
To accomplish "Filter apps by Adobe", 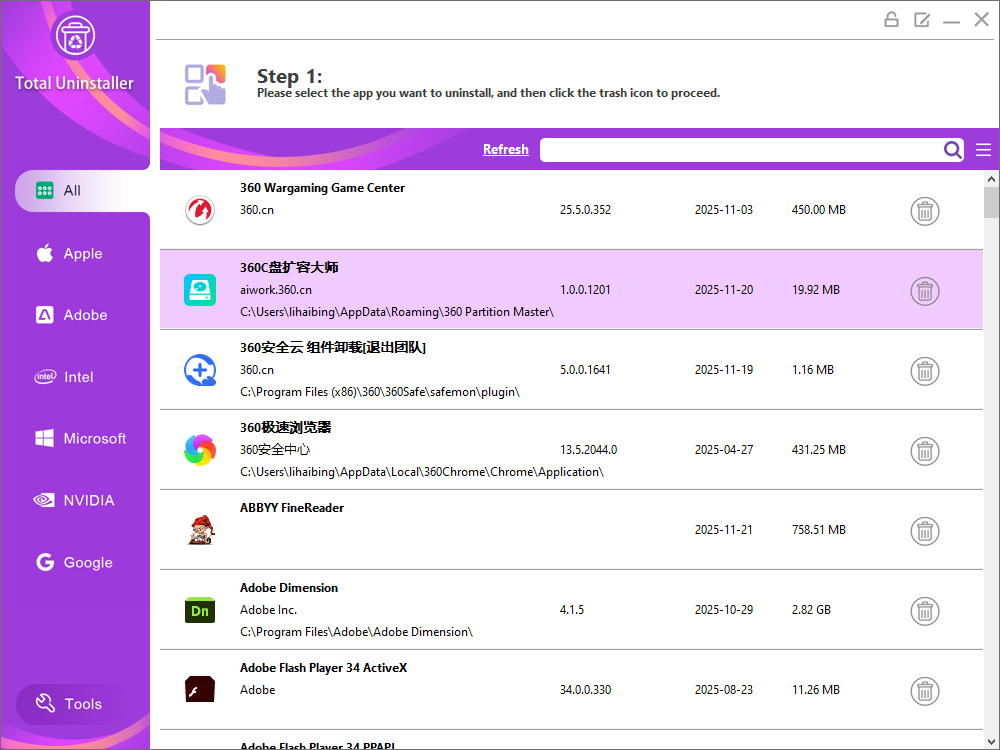I will pos(71,315).
